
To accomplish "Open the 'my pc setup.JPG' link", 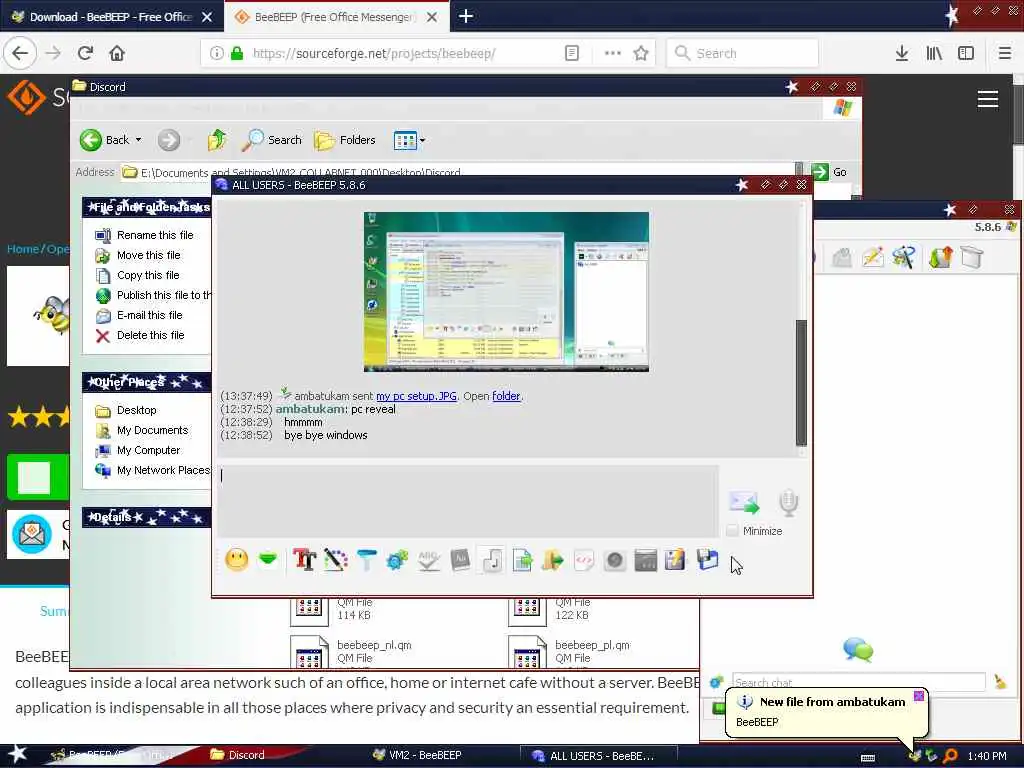I will [416, 396].
